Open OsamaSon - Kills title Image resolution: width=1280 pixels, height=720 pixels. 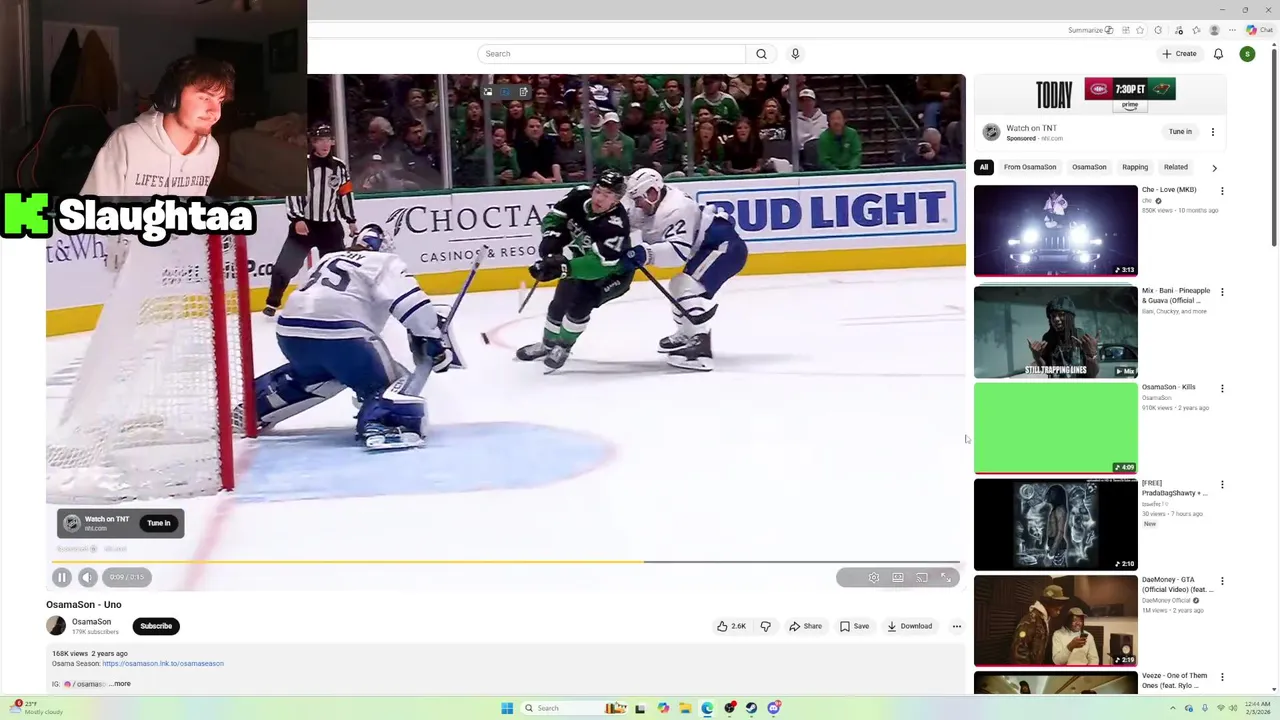pos(1169,387)
